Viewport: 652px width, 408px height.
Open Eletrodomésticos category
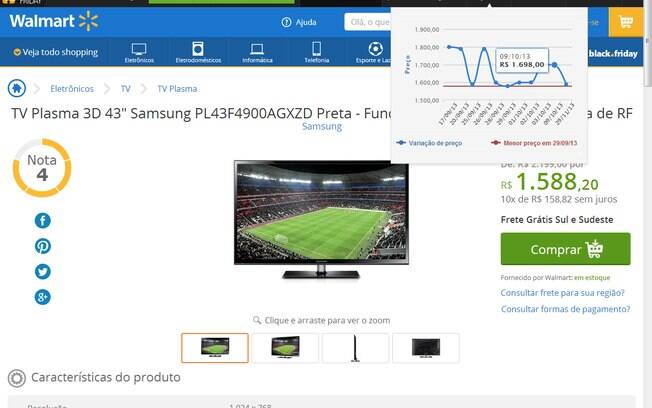[x=198, y=52]
